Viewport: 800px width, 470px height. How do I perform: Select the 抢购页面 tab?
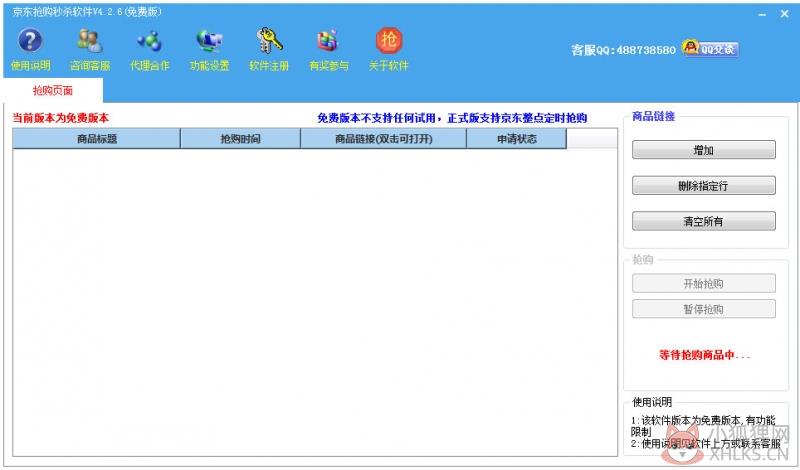tap(53, 91)
